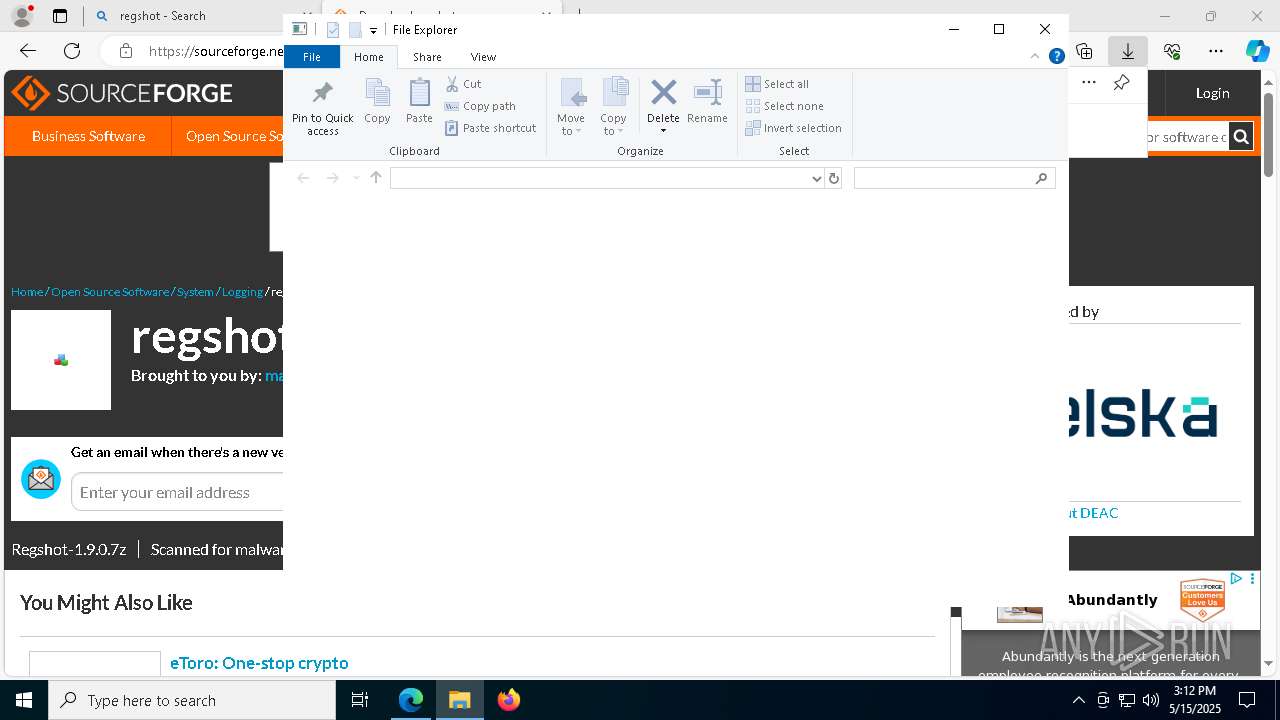Reload the page in Edge
Image resolution: width=1280 pixels, height=720 pixels.
(x=72, y=51)
